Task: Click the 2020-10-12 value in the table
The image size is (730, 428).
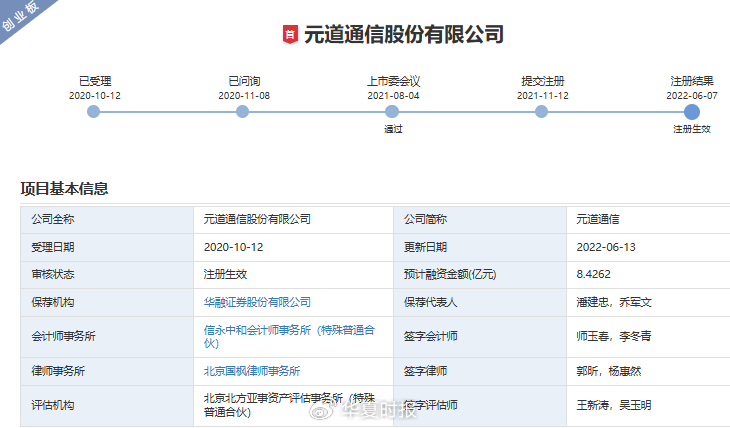Action: pos(233,247)
